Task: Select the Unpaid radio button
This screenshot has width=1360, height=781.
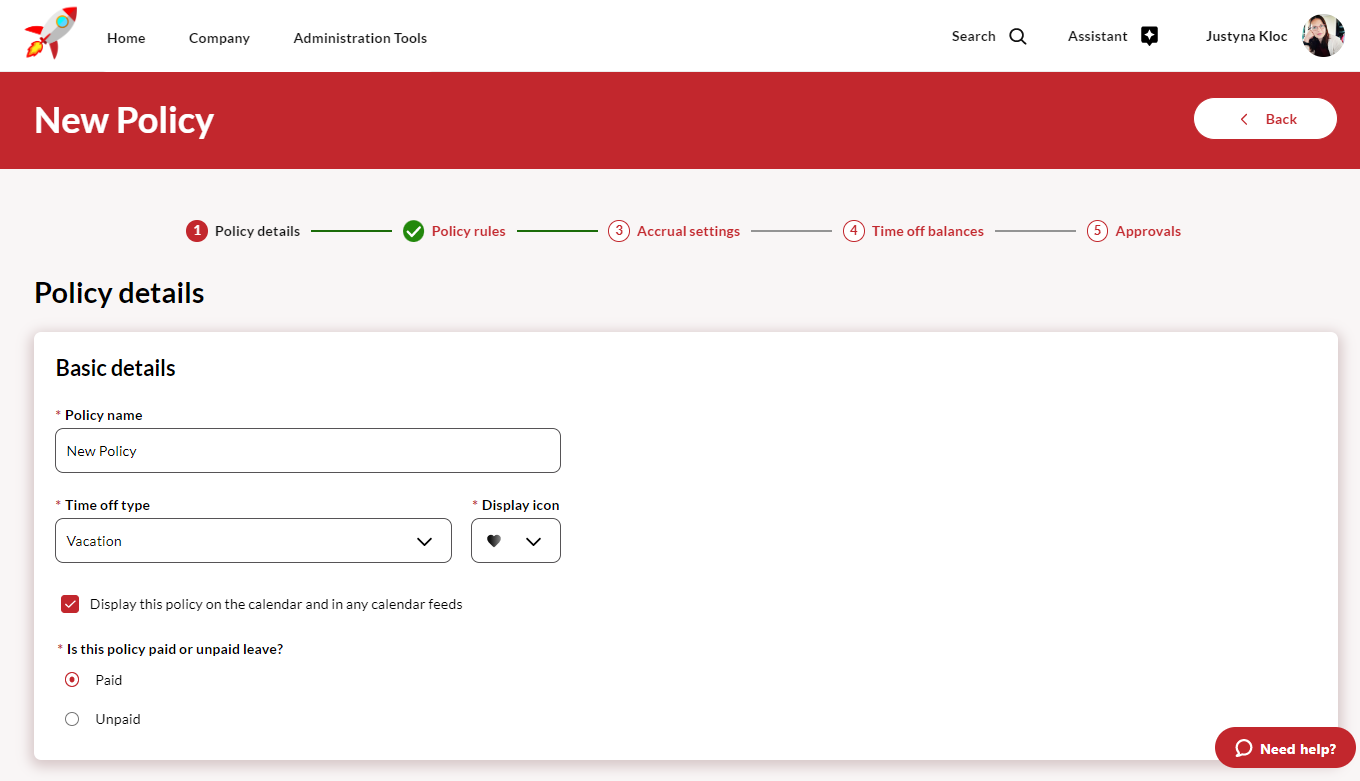Action: [x=72, y=719]
